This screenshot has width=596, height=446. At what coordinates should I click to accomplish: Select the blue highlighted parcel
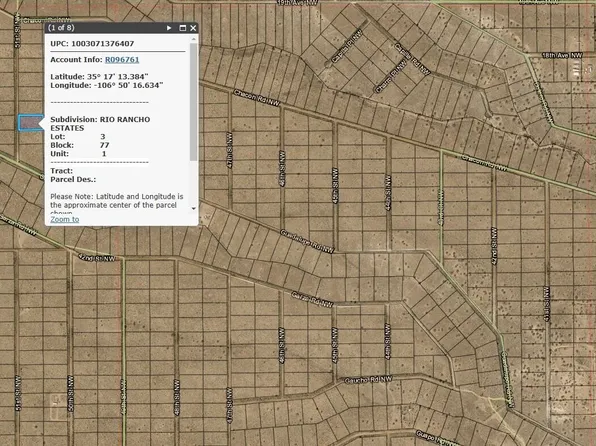30,123
